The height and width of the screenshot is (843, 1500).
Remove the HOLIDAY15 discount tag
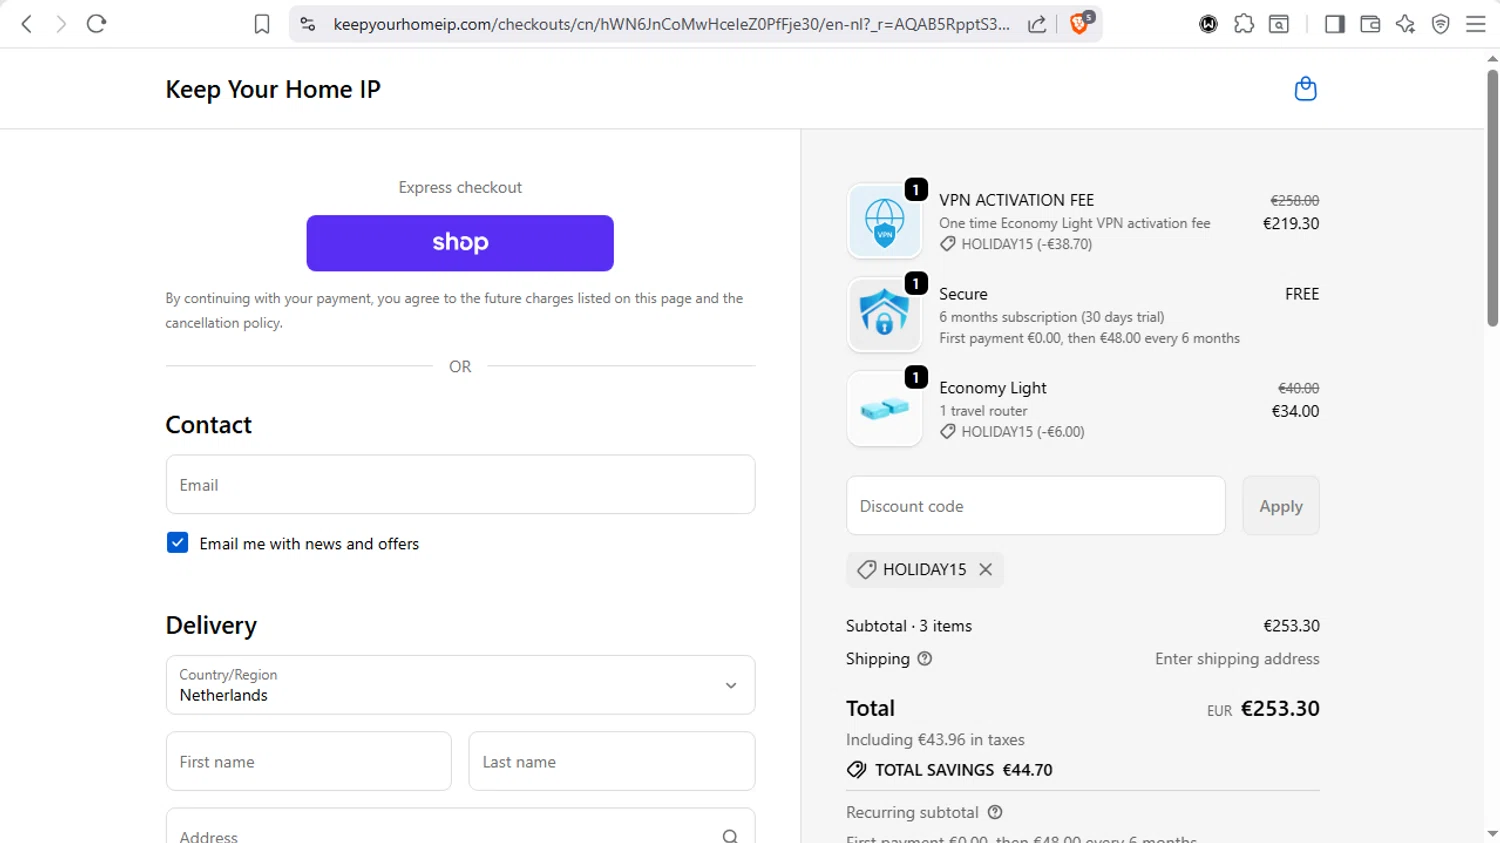click(986, 569)
